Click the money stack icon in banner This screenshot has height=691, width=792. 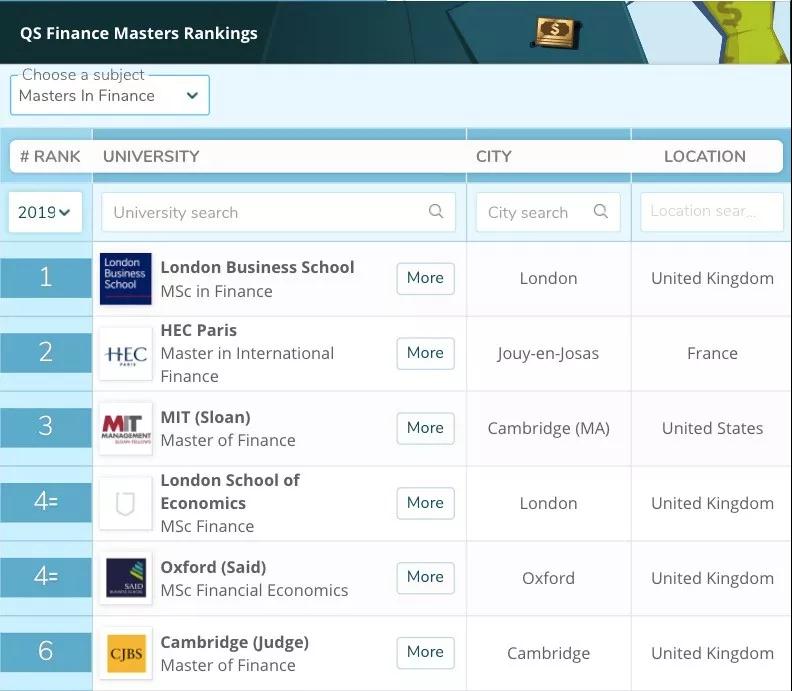(x=556, y=32)
